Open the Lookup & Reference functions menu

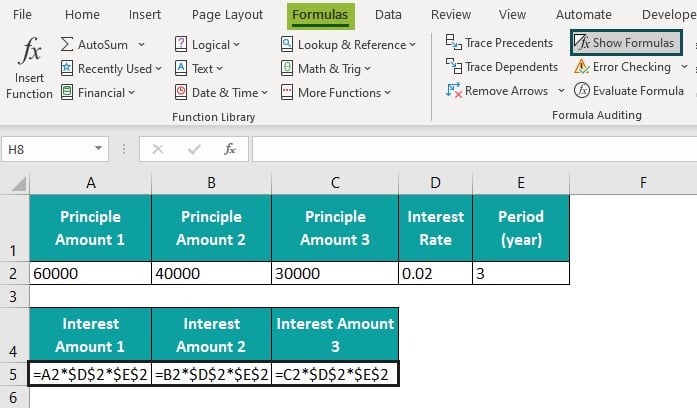348,44
